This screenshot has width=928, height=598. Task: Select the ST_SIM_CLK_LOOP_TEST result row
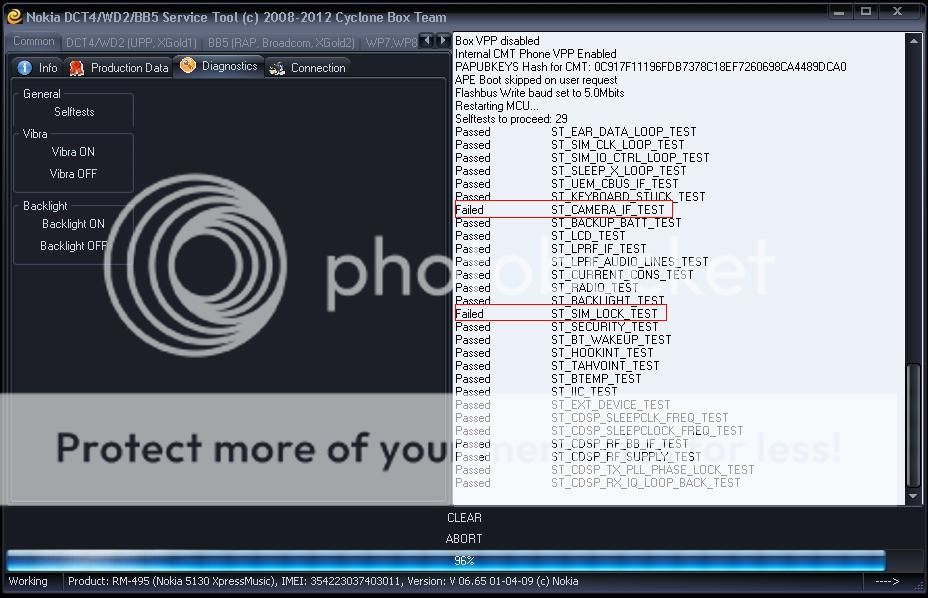tap(569, 145)
